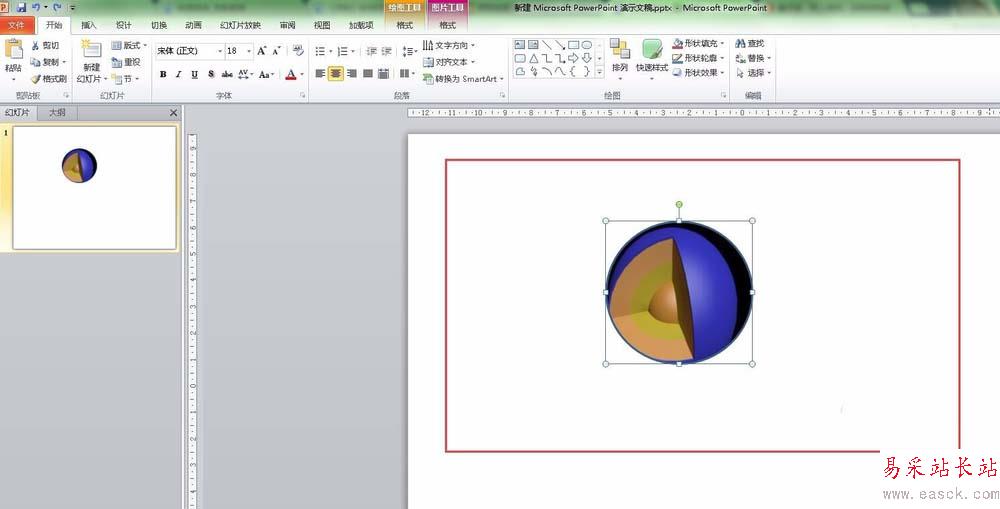Open the Replace (替换) dropdown
The width and height of the screenshot is (1000, 509).
[x=753, y=58]
